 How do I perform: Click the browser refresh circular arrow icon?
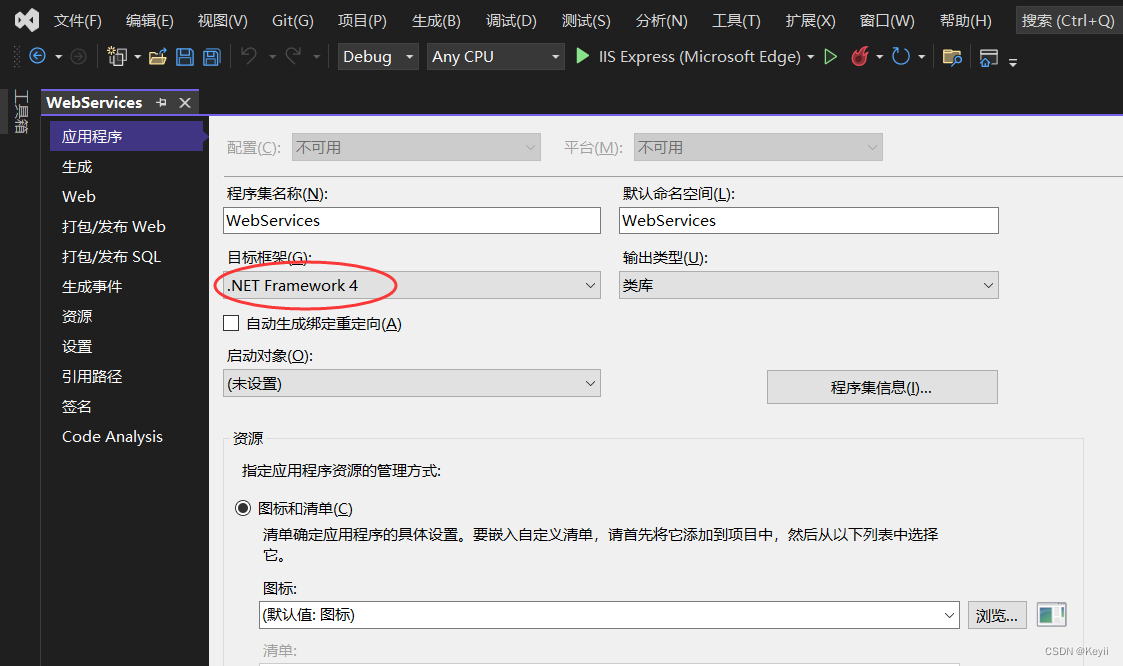click(901, 57)
